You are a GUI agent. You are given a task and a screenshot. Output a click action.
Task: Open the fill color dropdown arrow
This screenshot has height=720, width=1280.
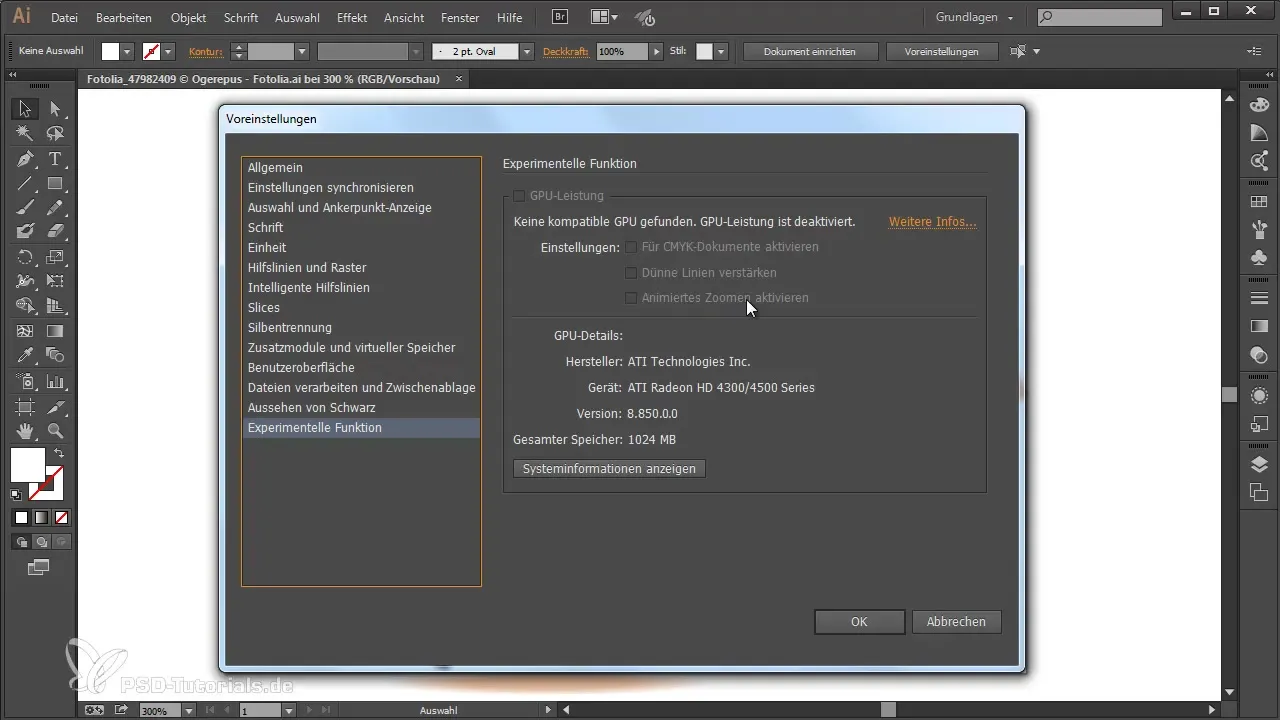pos(127,51)
